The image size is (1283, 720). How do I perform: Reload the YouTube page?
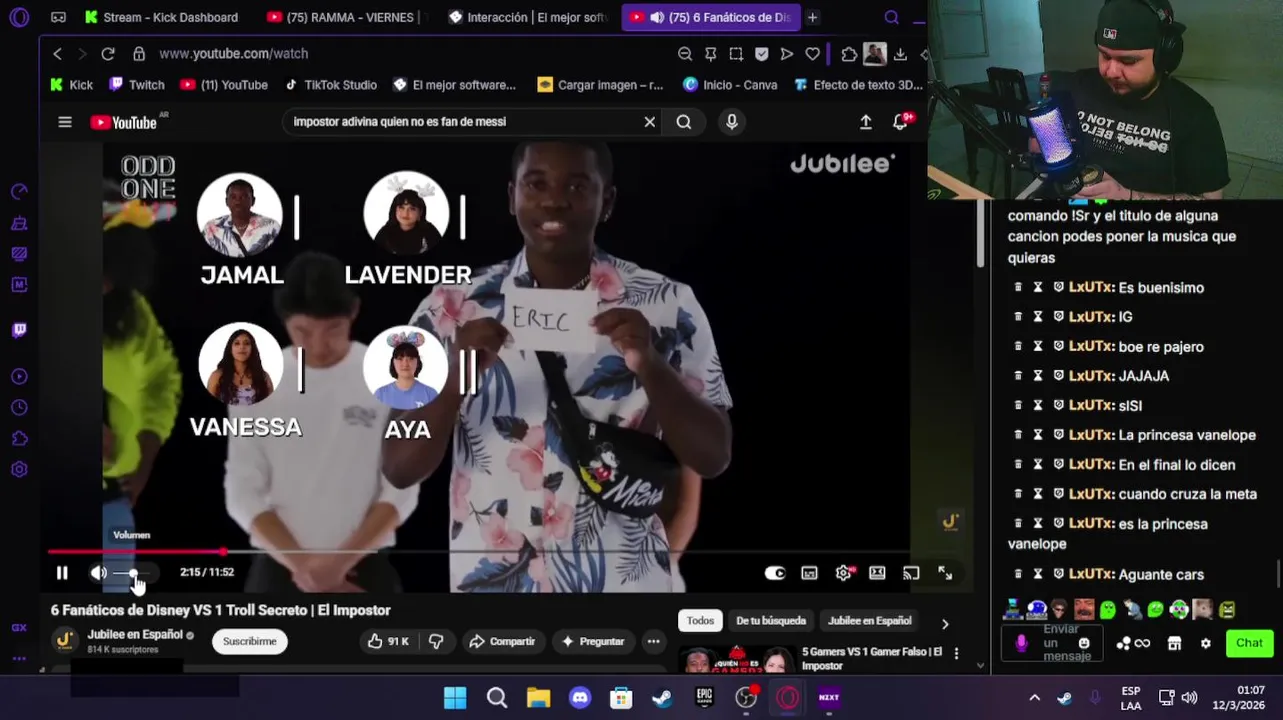[x=108, y=54]
